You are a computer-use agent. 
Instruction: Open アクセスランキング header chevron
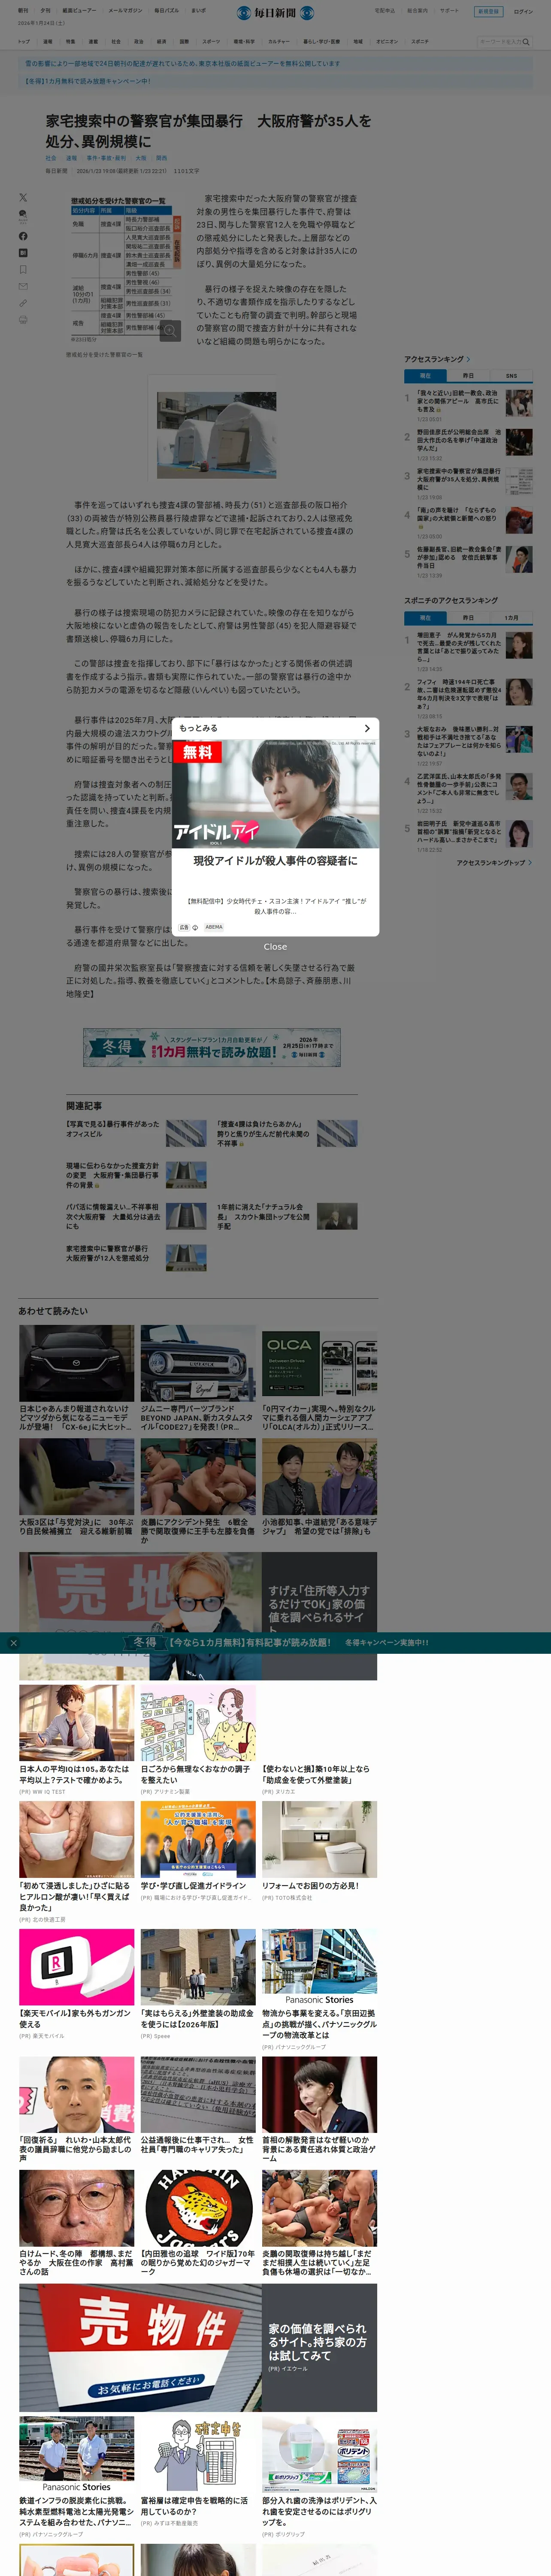469,359
